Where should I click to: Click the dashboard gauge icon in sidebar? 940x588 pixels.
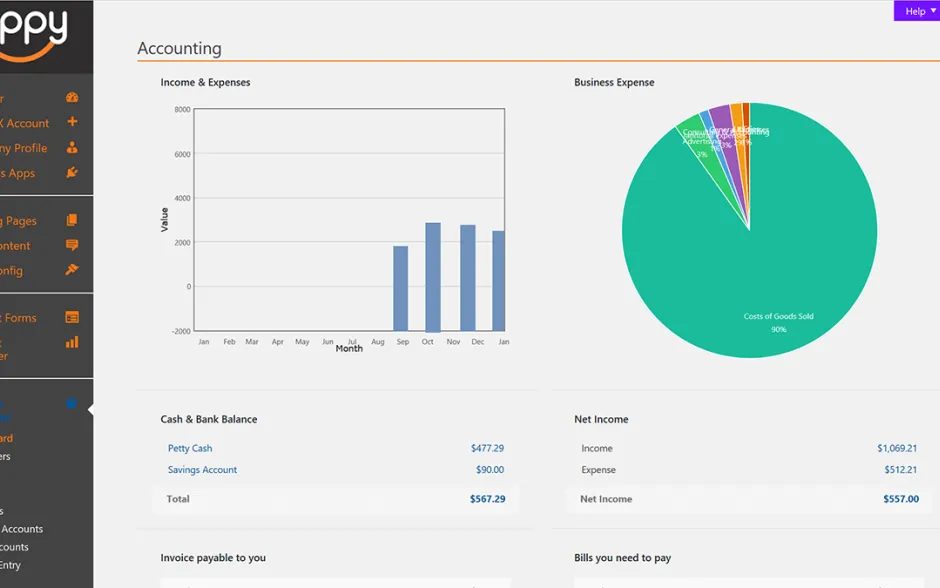click(x=71, y=98)
